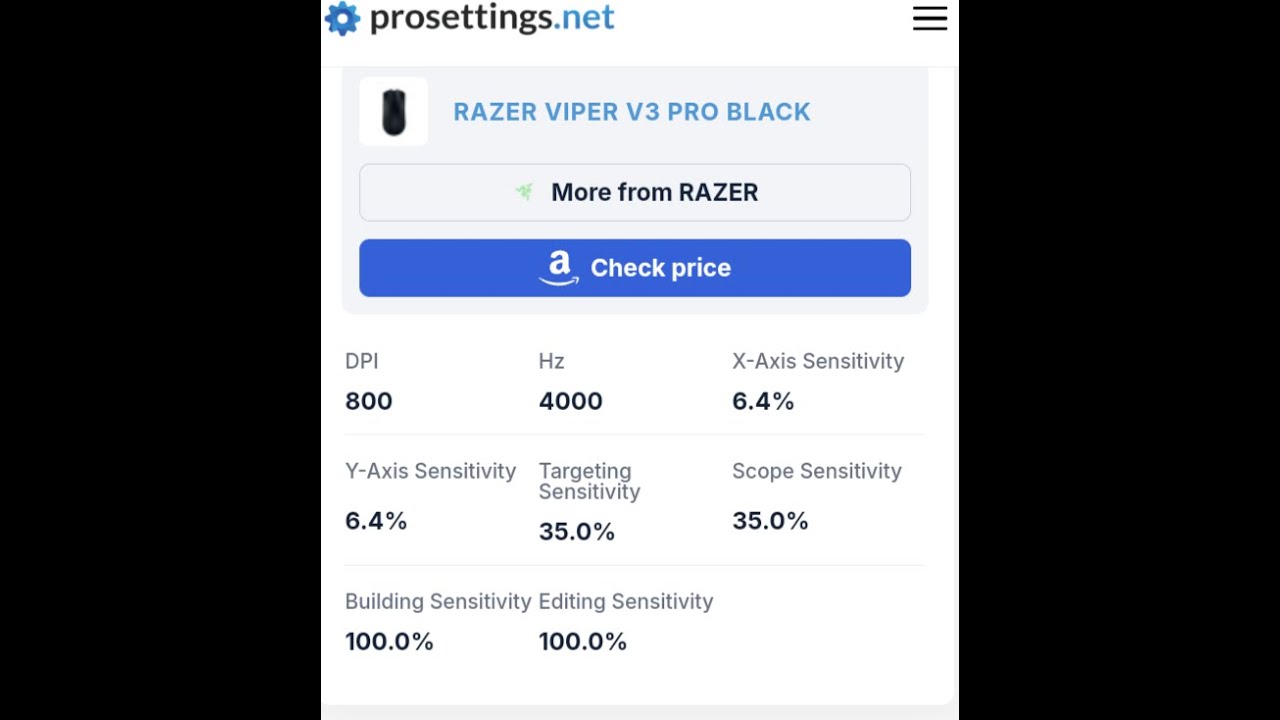
Task: Click the Building Sensitivity label
Action: click(437, 601)
